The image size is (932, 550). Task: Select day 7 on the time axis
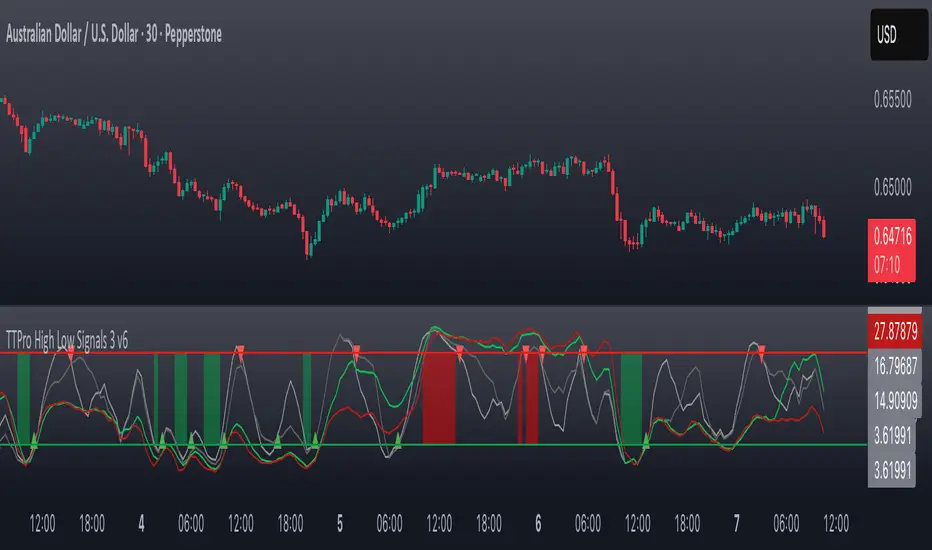737,521
